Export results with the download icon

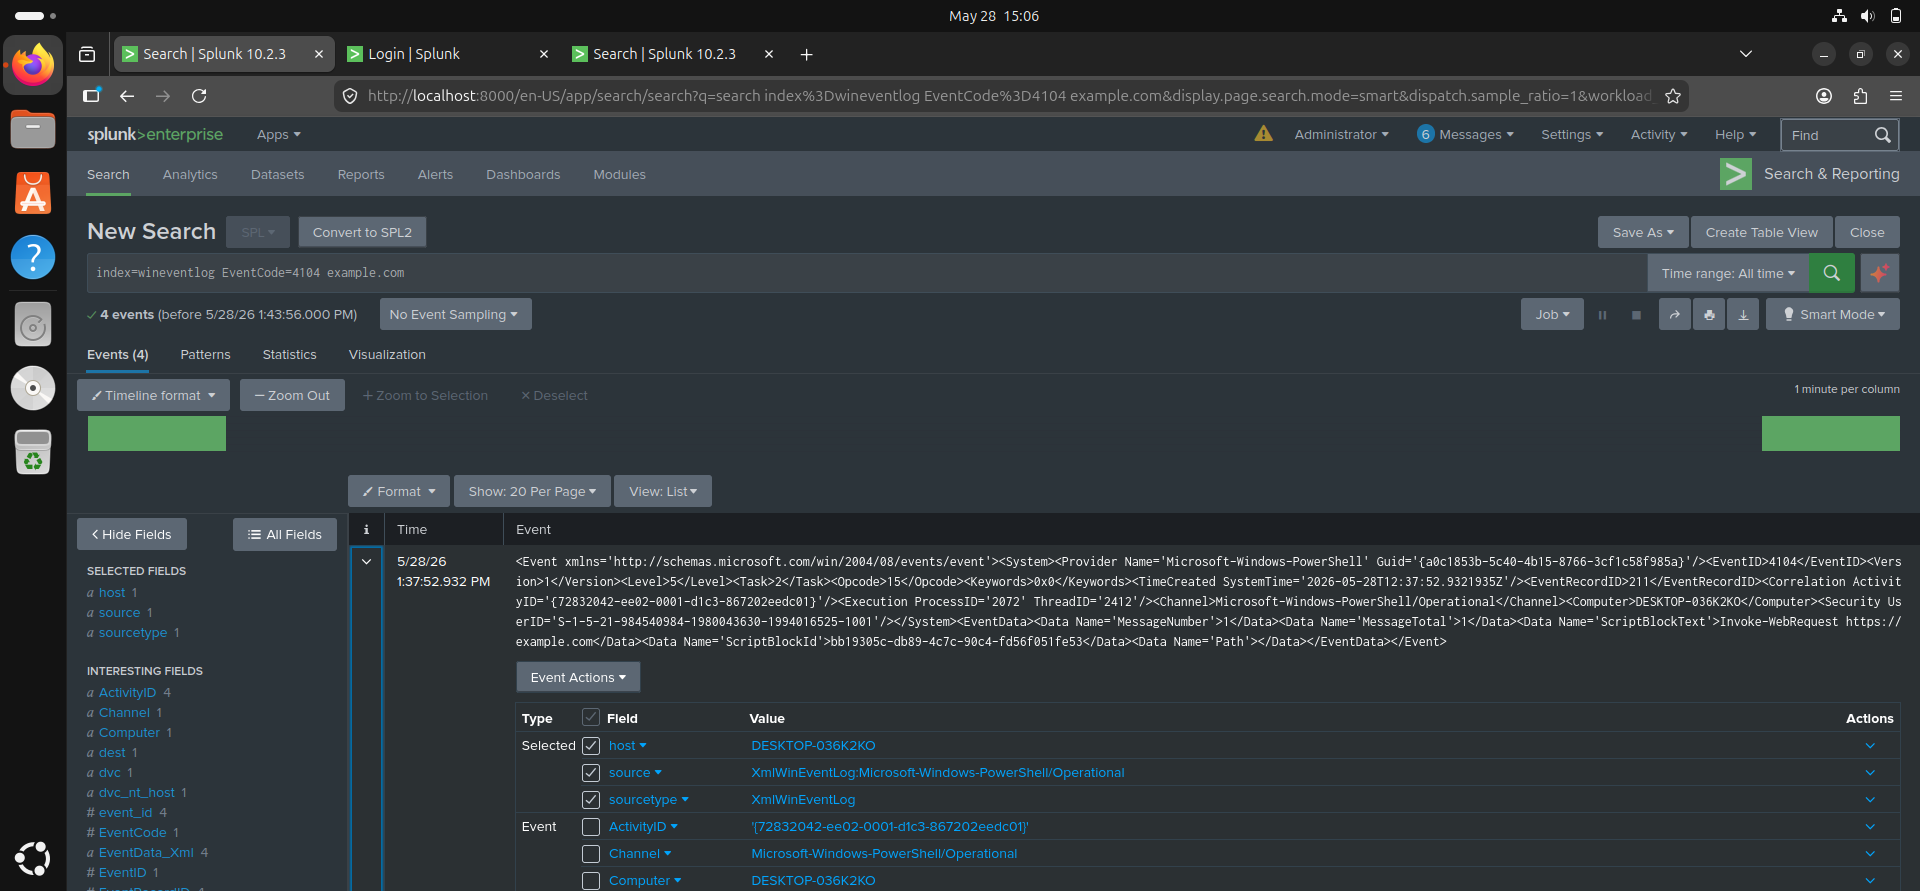1743,314
